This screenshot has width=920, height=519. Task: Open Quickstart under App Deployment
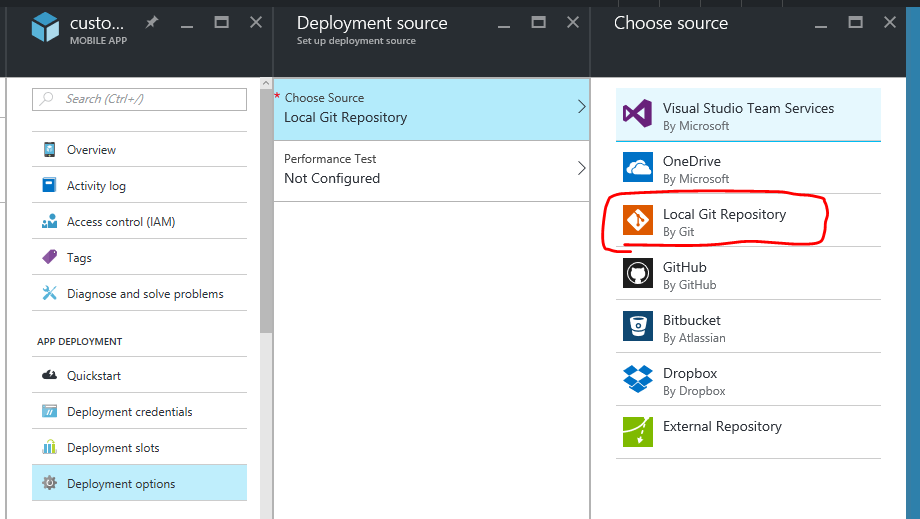[x=139, y=375]
